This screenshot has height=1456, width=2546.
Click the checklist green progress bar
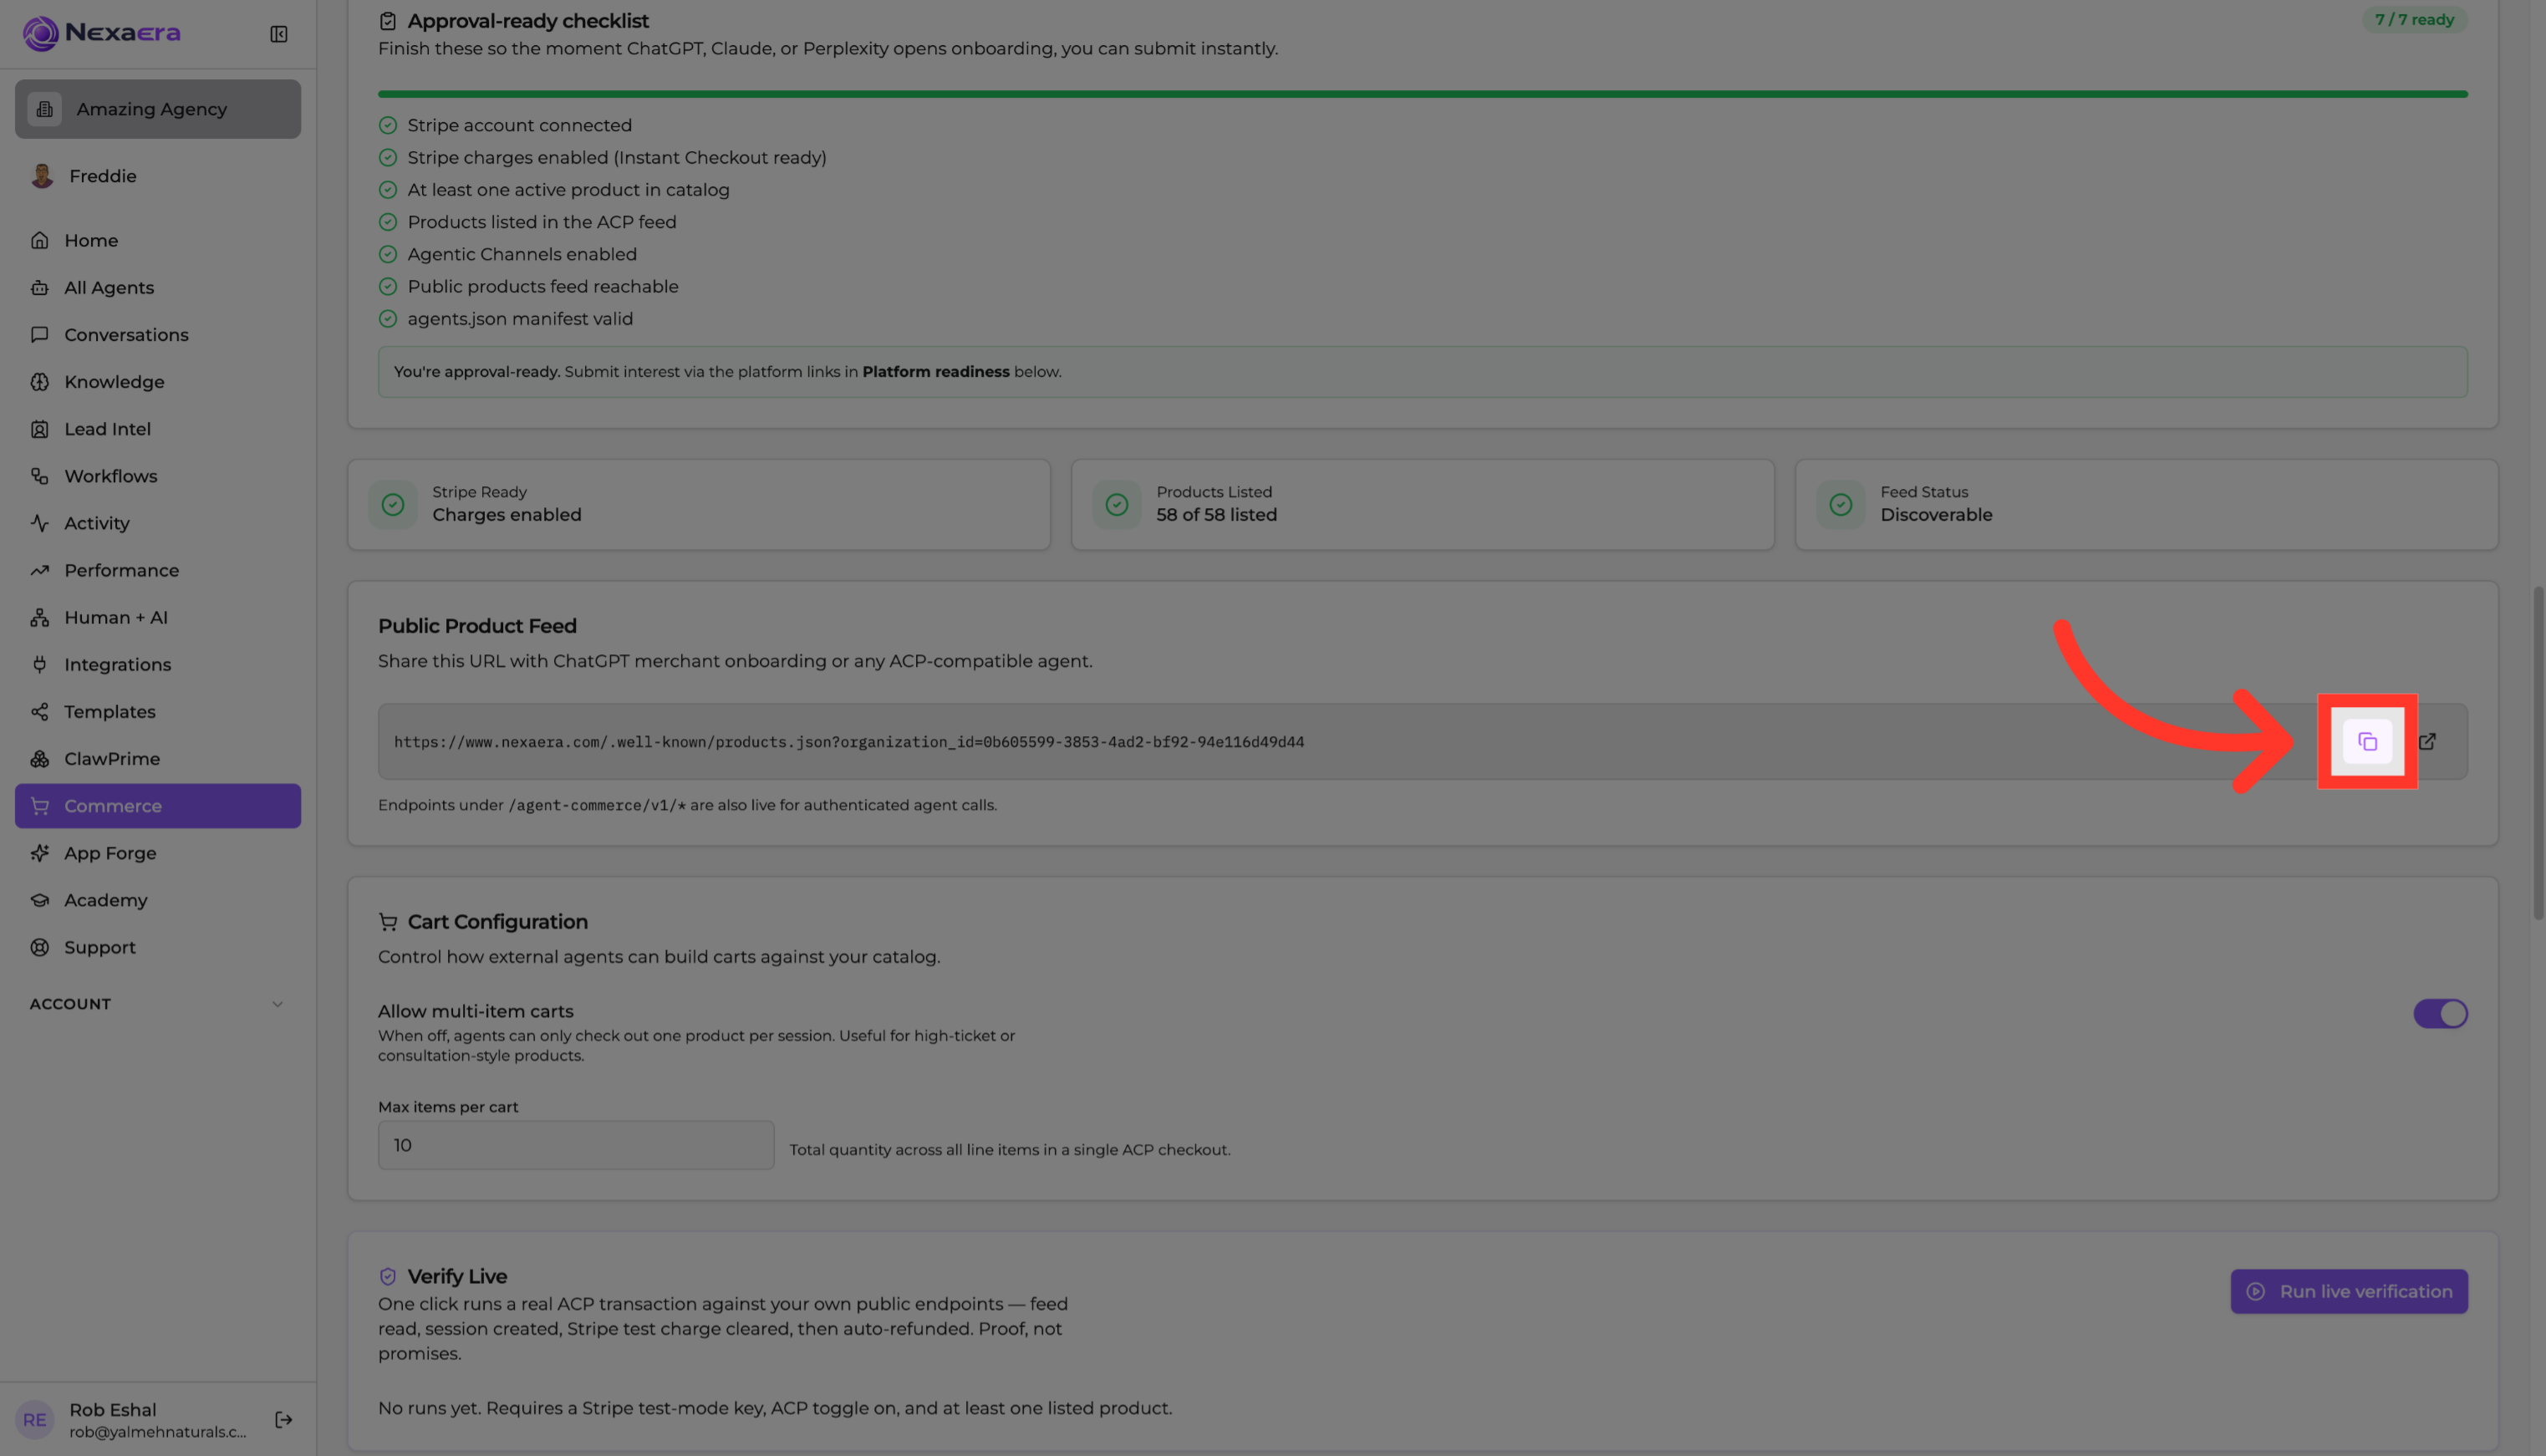(1422, 94)
